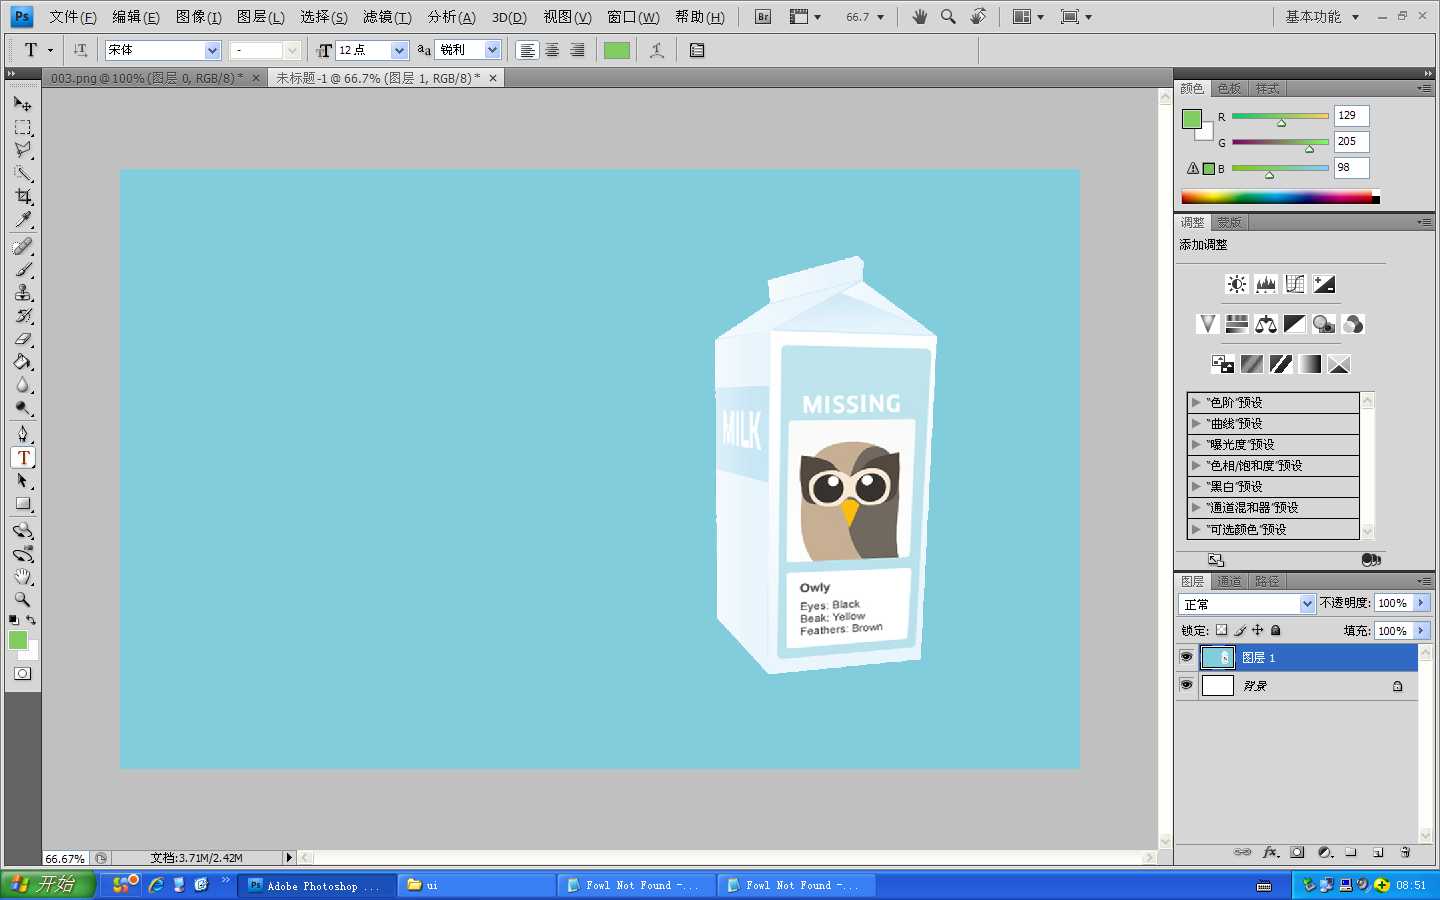Select the Healing Brush tool
Viewport: 1440px width, 900px height.
click(23, 247)
